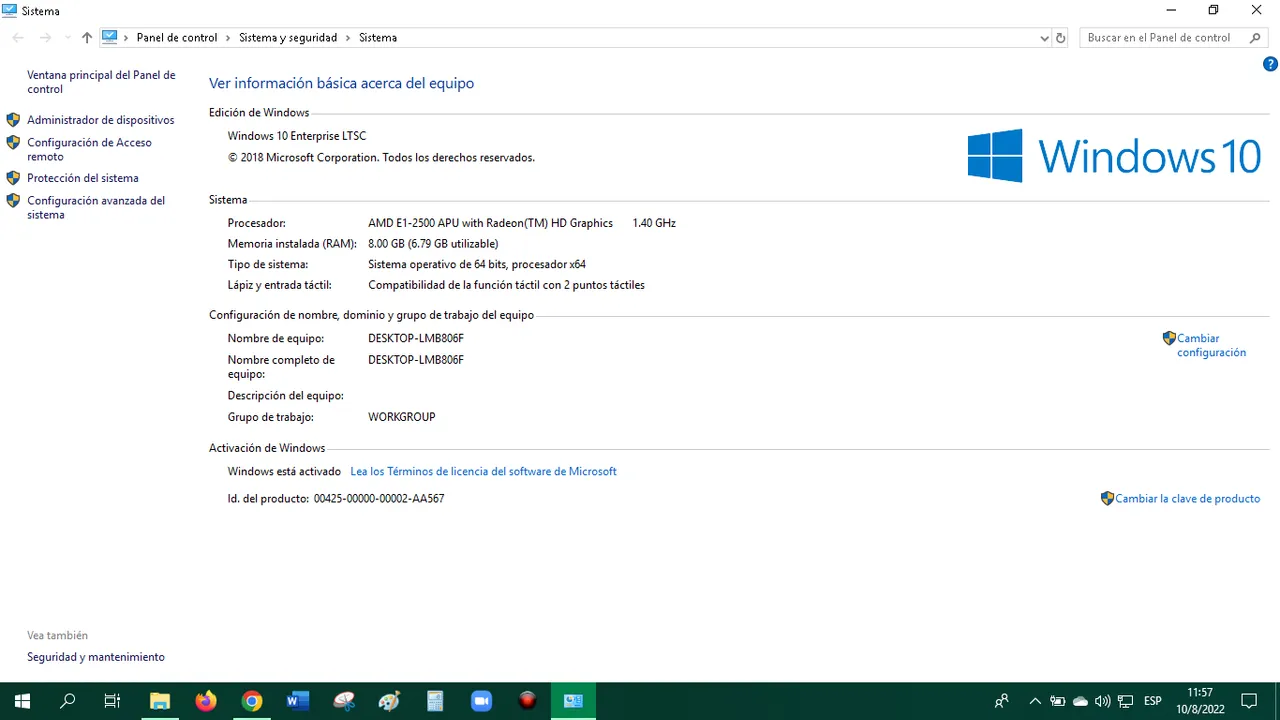This screenshot has width=1280, height=720.
Task: Click shield icon beside Cambiar la clave de producto
Action: 1107,498
